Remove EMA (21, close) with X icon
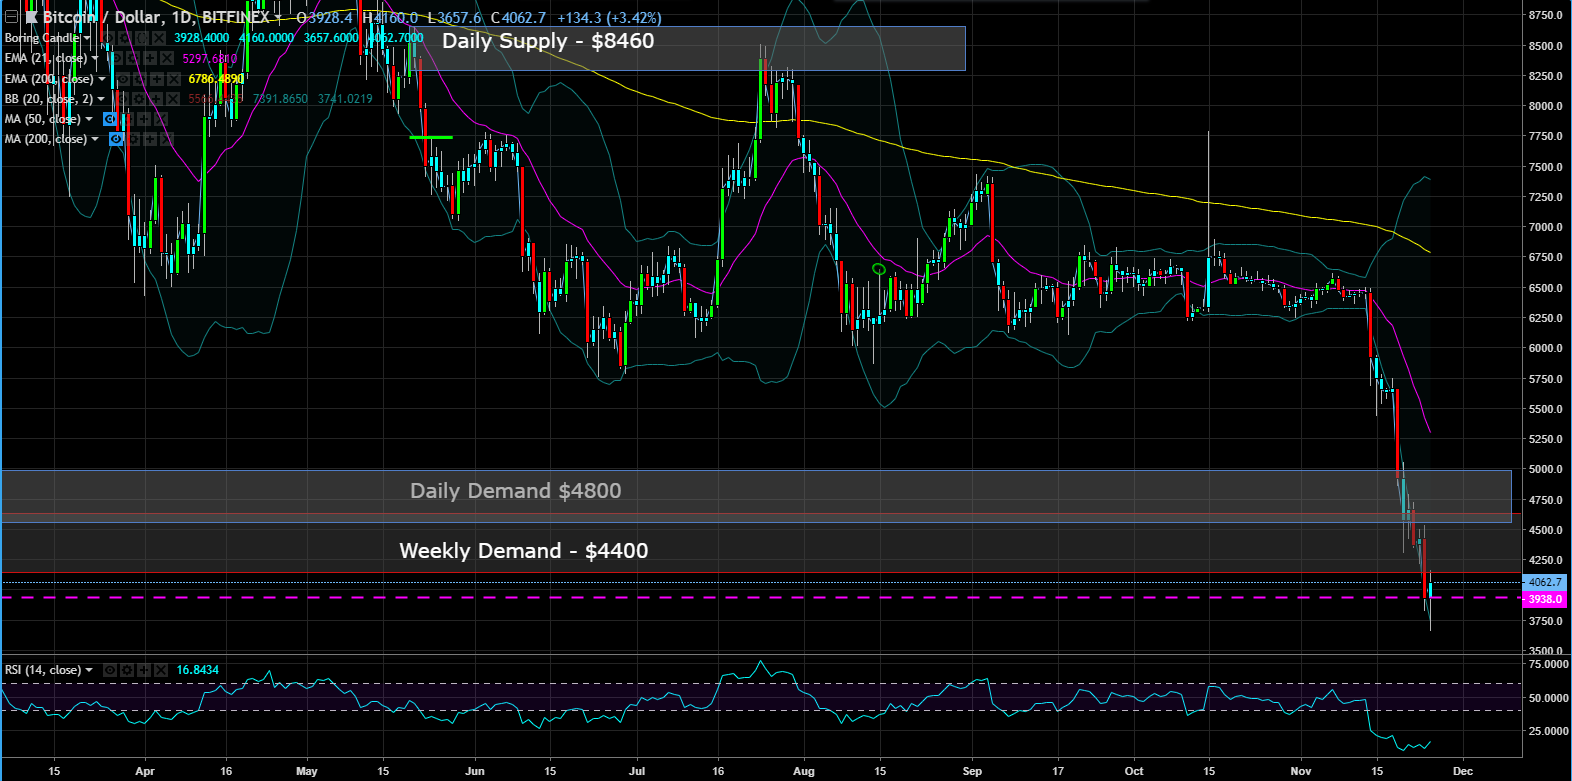Viewport: 1572px width, 781px height. tap(167, 58)
